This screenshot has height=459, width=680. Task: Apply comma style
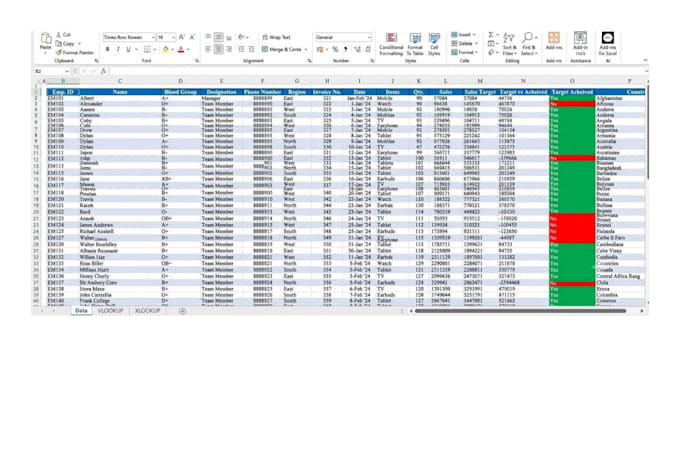pos(345,49)
